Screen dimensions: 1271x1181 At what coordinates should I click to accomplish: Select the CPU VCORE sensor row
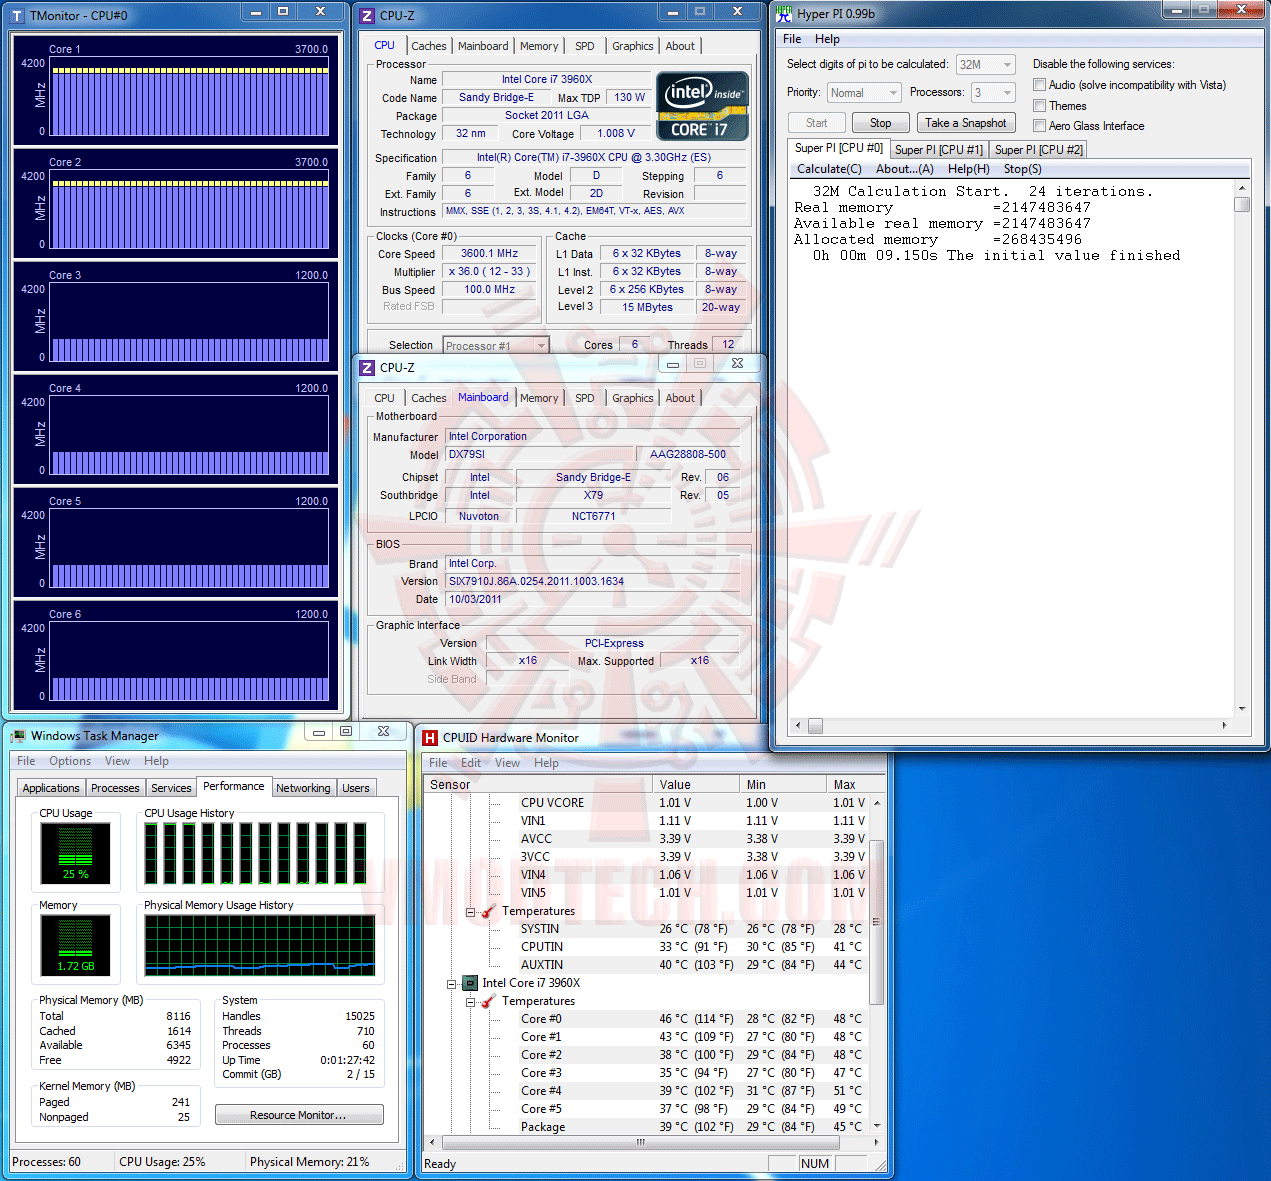point(647,803)
